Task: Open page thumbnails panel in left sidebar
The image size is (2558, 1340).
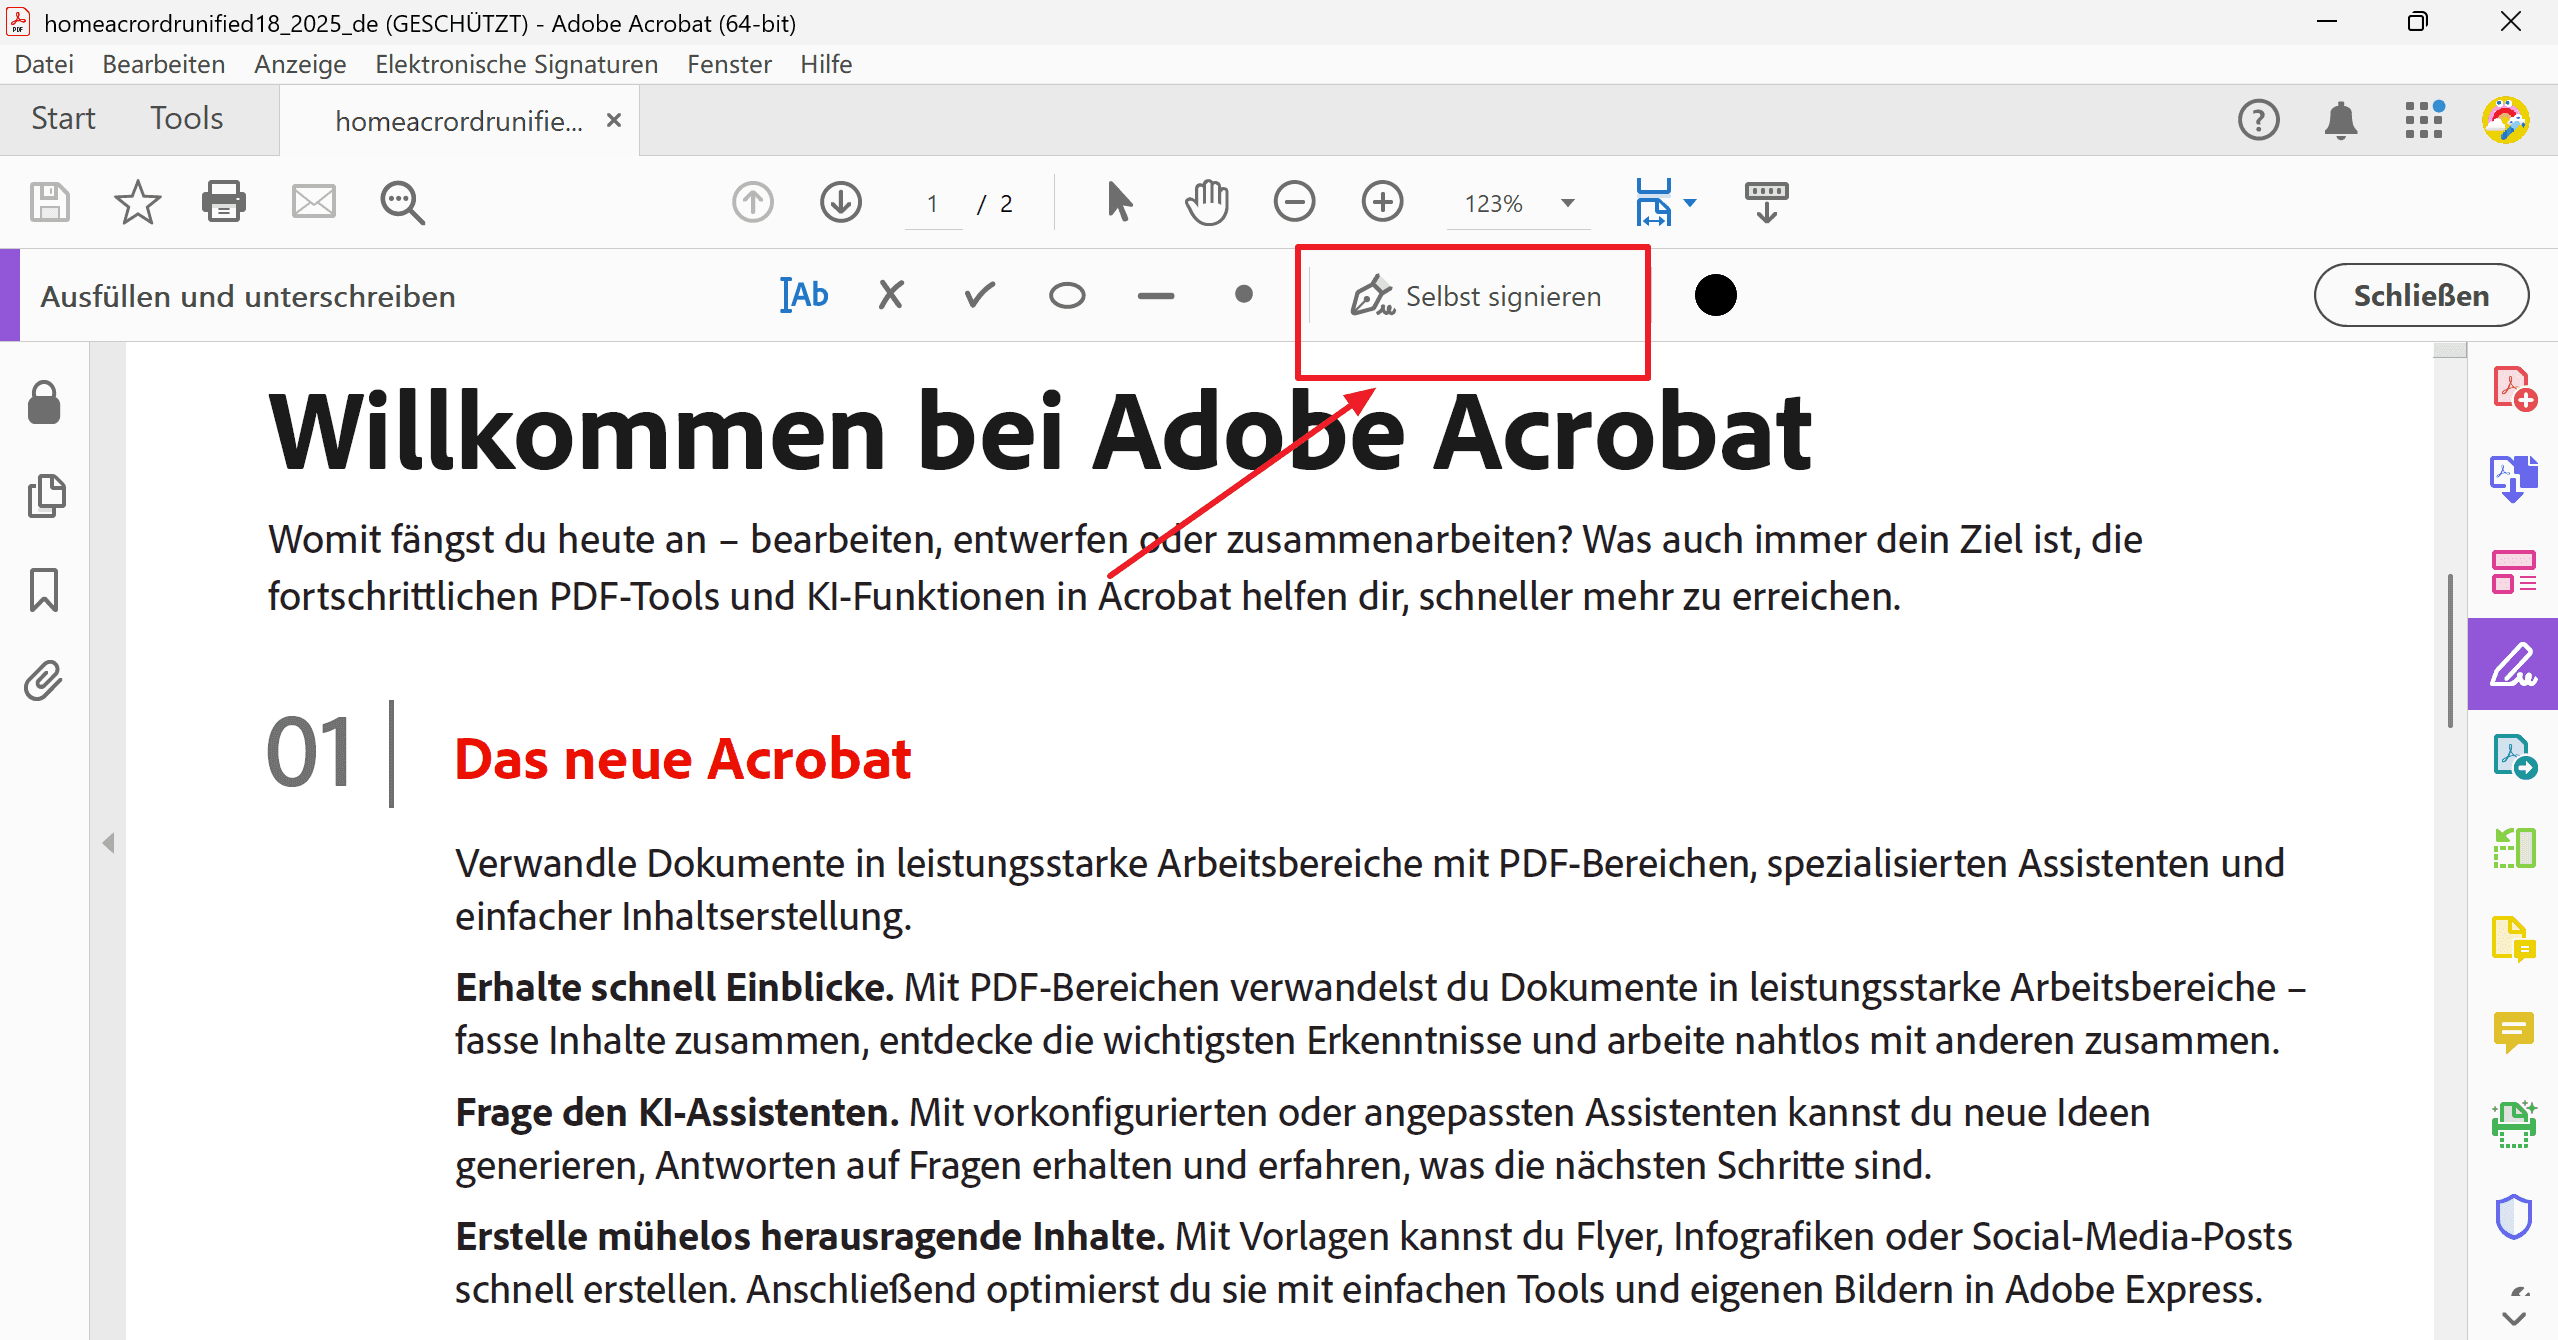Action: click(46, 496)
